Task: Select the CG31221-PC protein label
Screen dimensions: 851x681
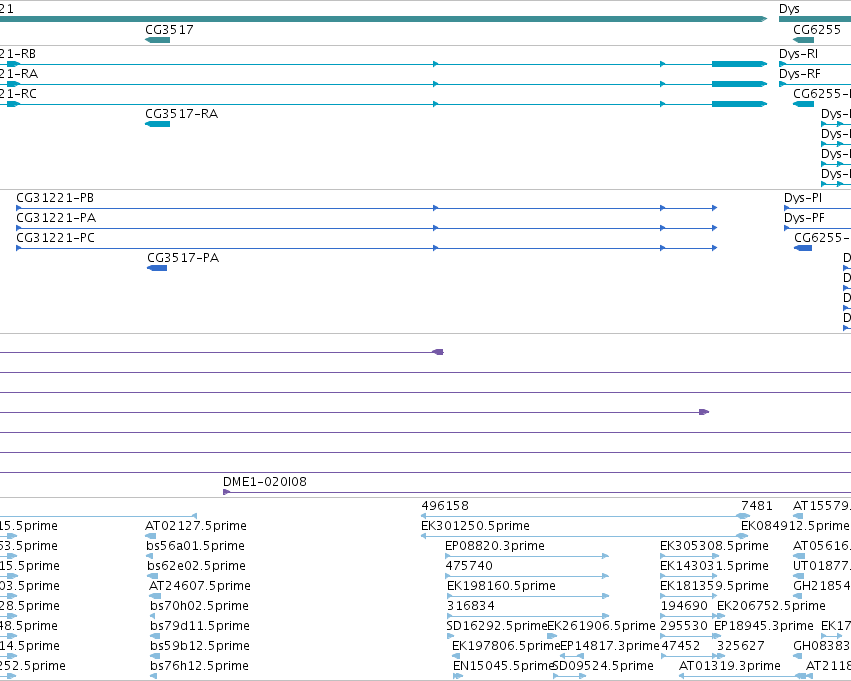Action: tap(55, 238)
